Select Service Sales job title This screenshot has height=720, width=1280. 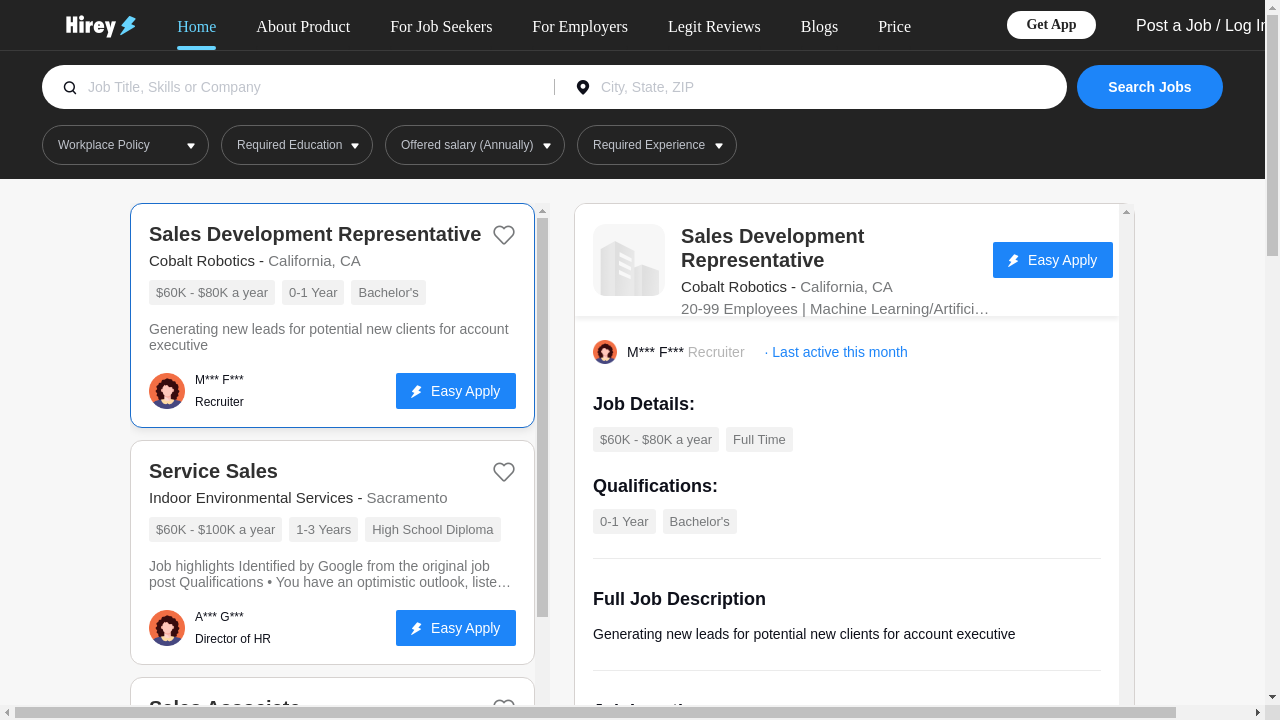[213, 471]
